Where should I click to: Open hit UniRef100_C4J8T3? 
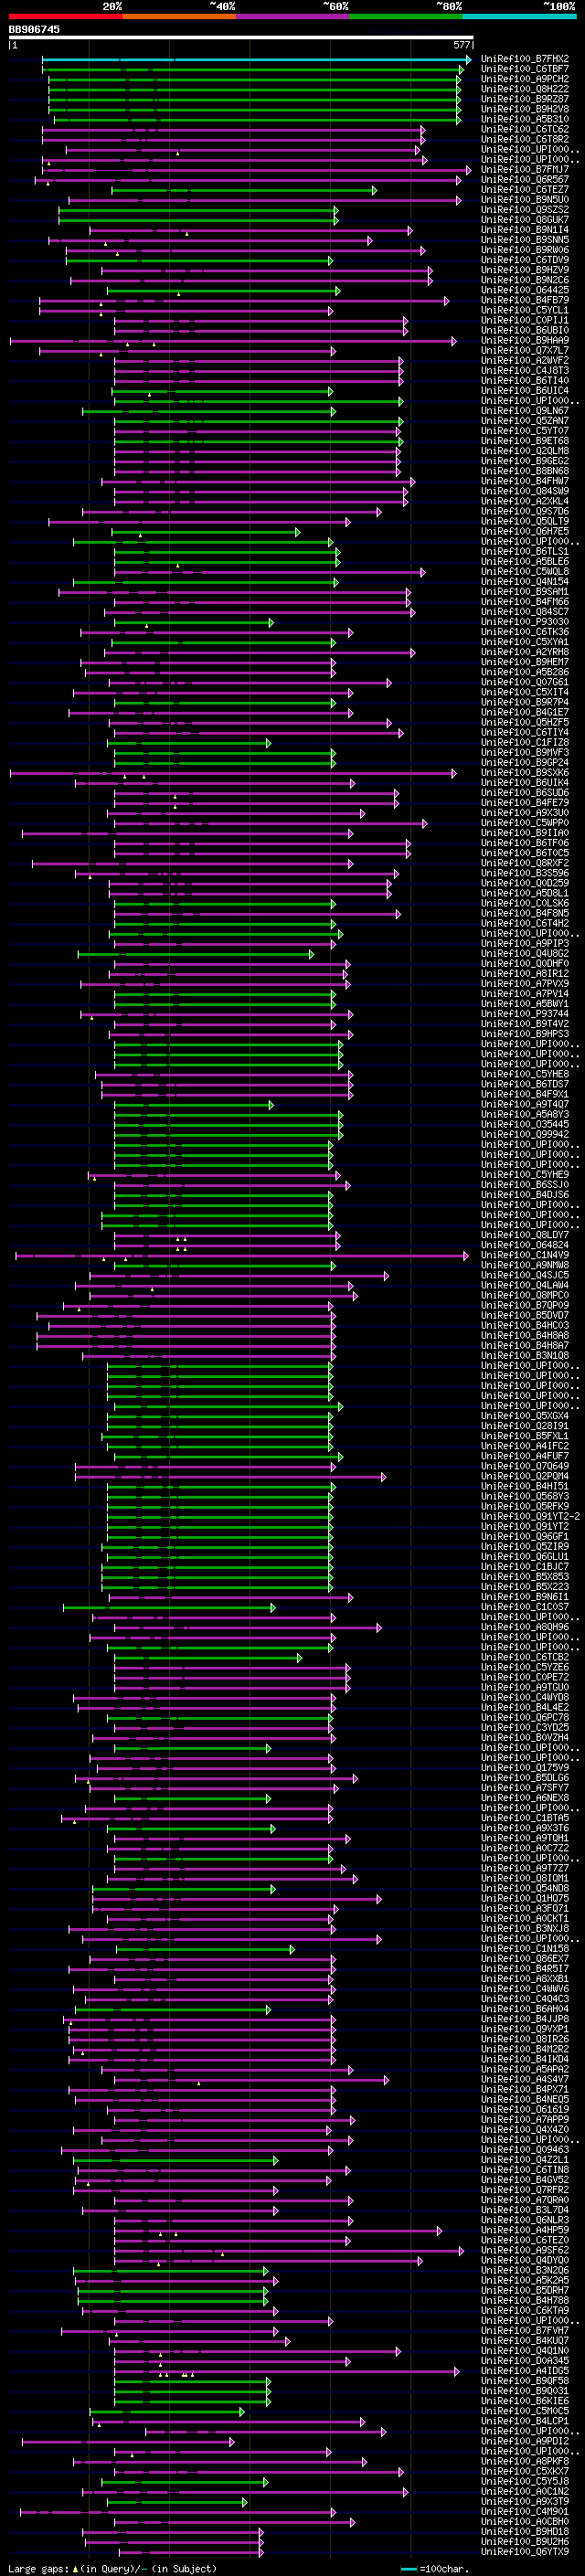click(x=525, y=371)
